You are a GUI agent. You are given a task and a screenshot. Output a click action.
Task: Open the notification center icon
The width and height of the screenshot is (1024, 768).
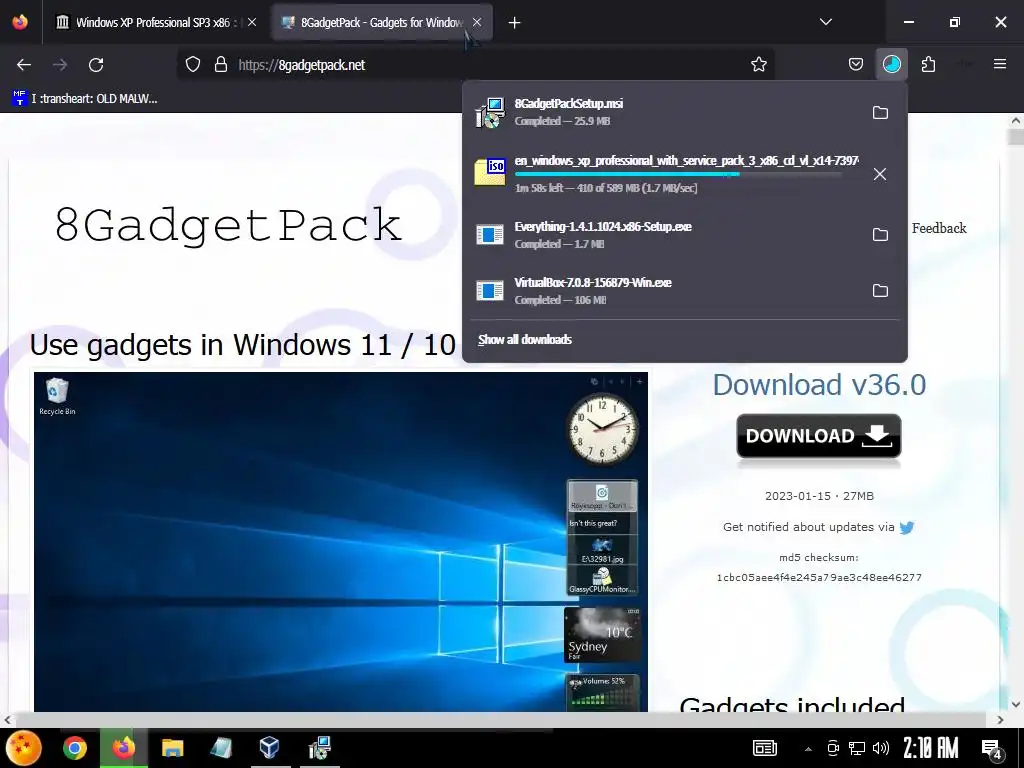pos(993,749)
